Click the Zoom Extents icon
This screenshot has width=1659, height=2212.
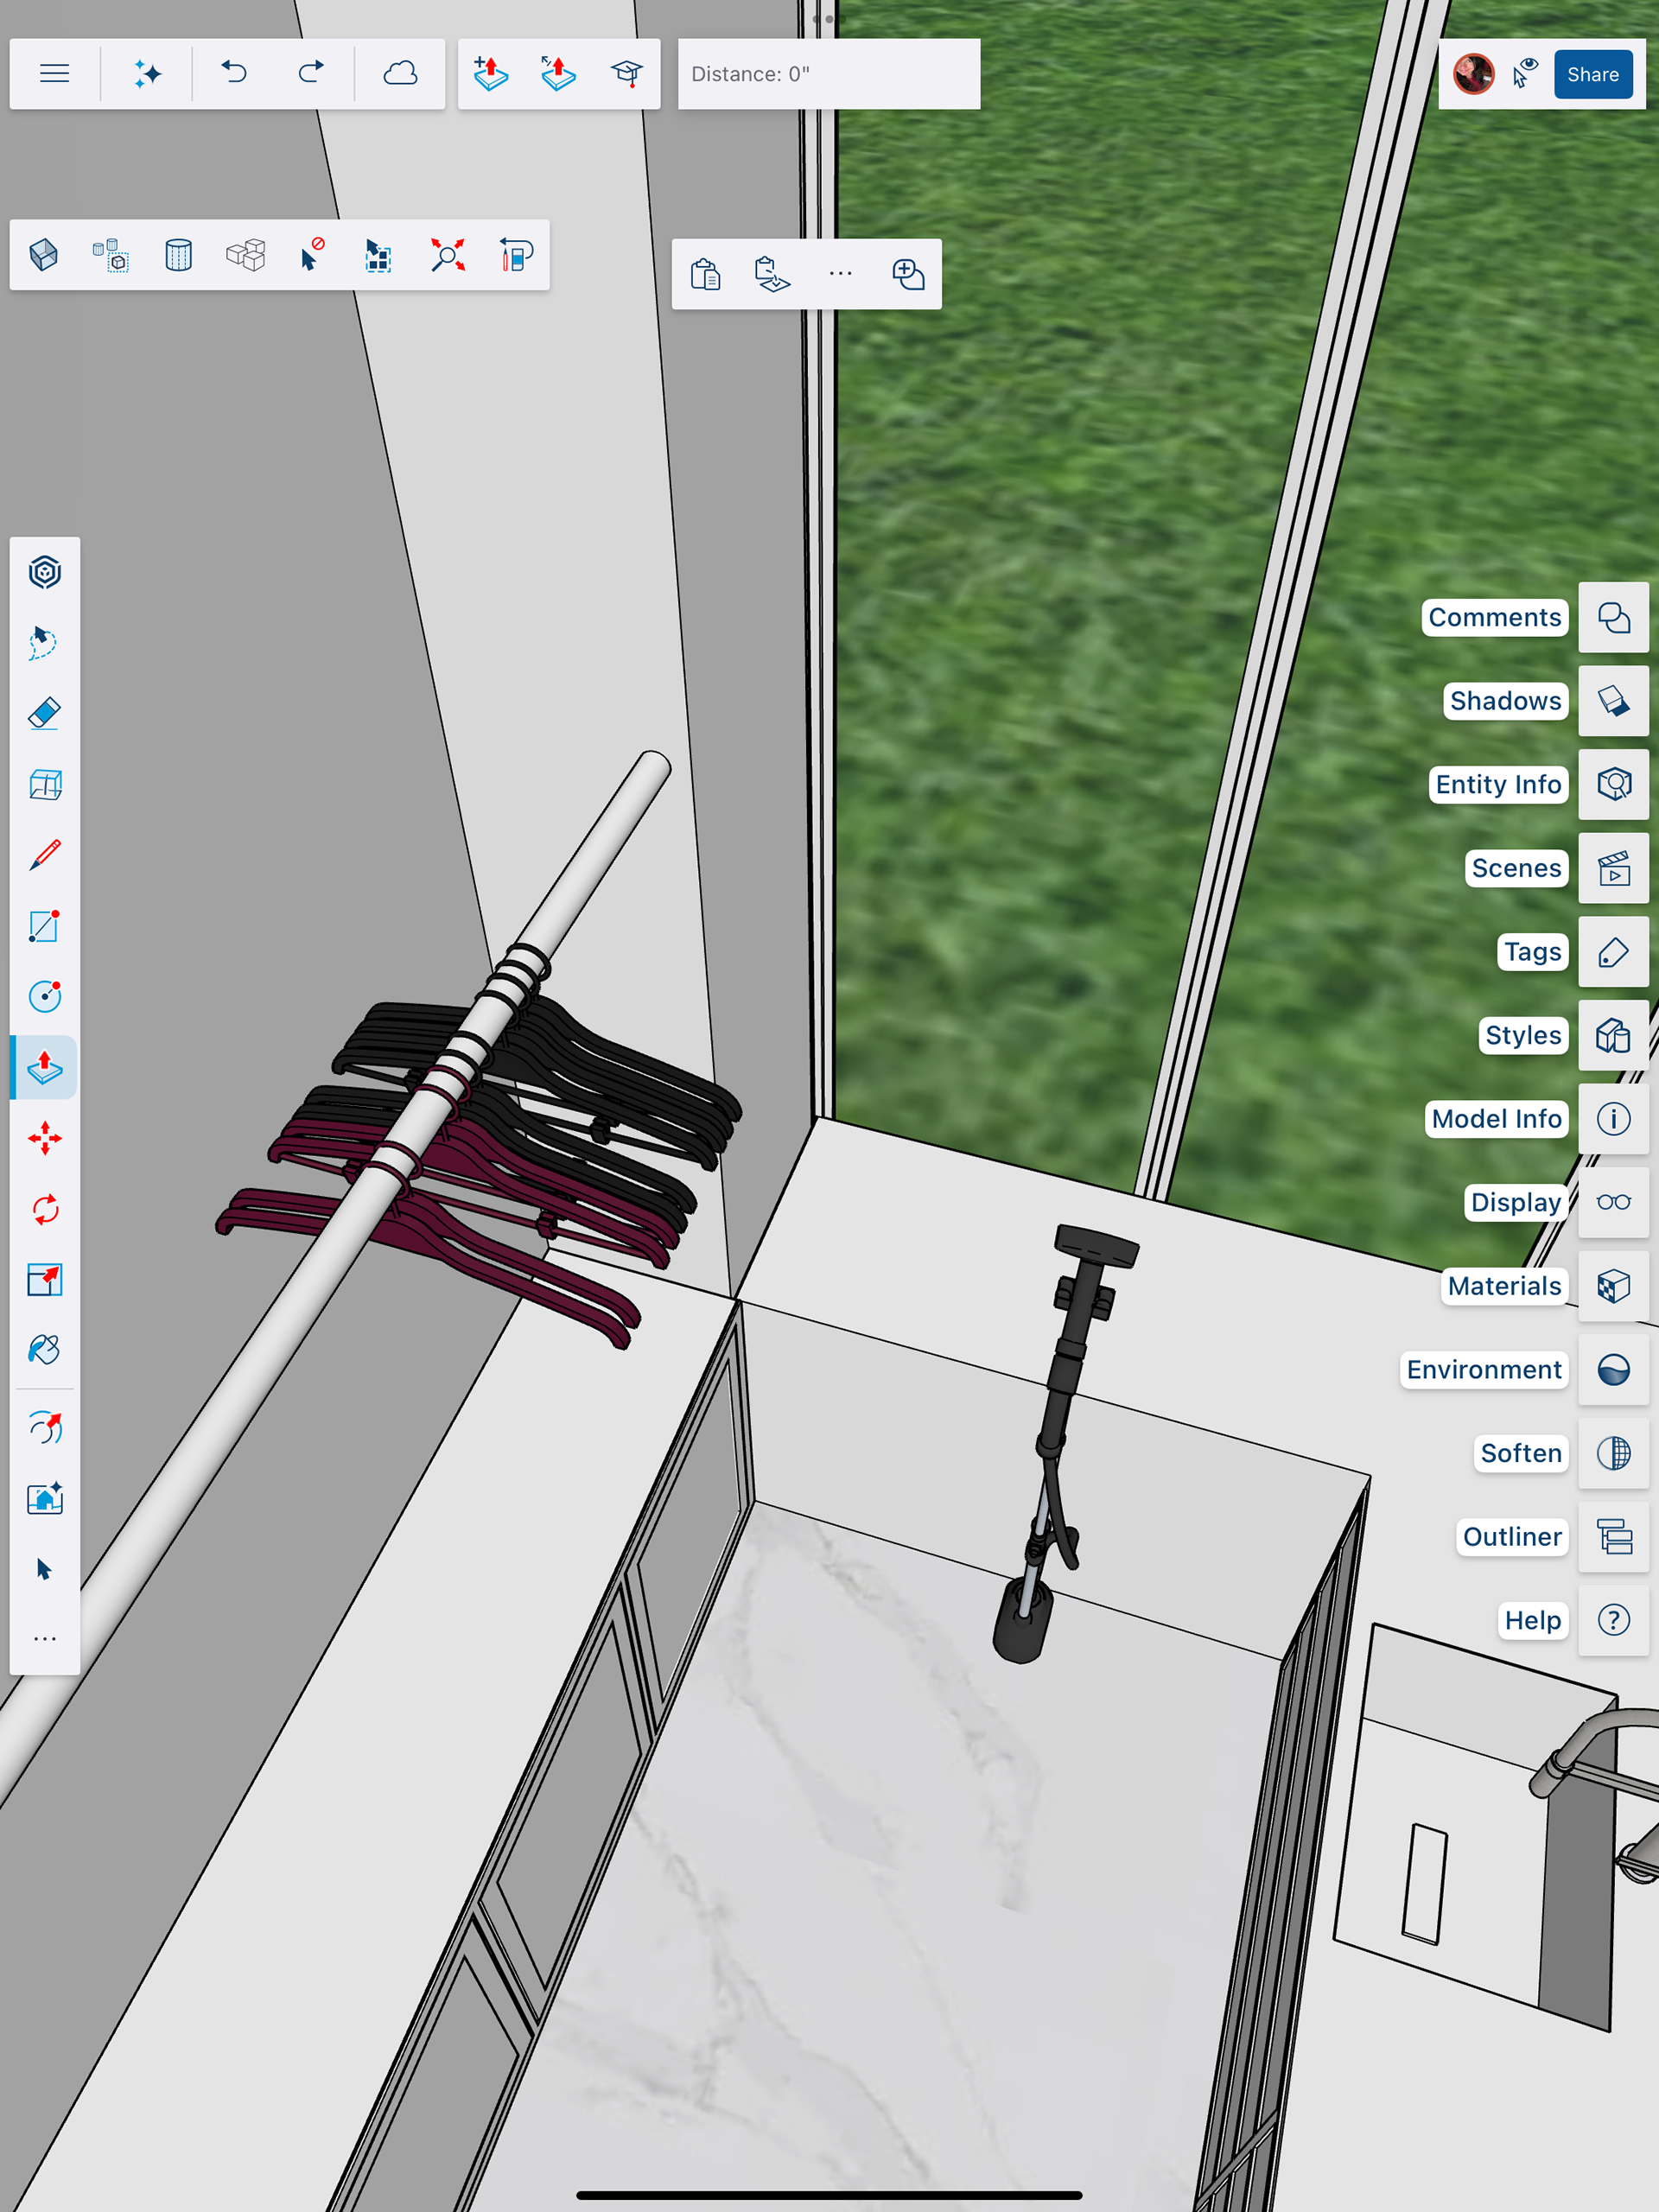(x=447, y=255)
